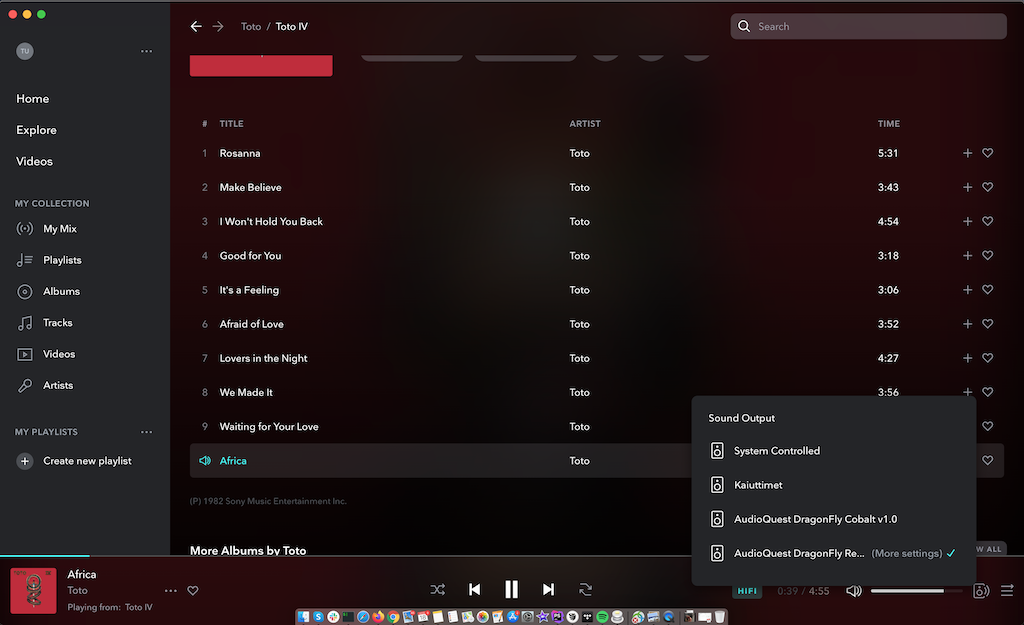Open Videos under My Collection
Screen dimensions: 1024x625
click(59, 354)
